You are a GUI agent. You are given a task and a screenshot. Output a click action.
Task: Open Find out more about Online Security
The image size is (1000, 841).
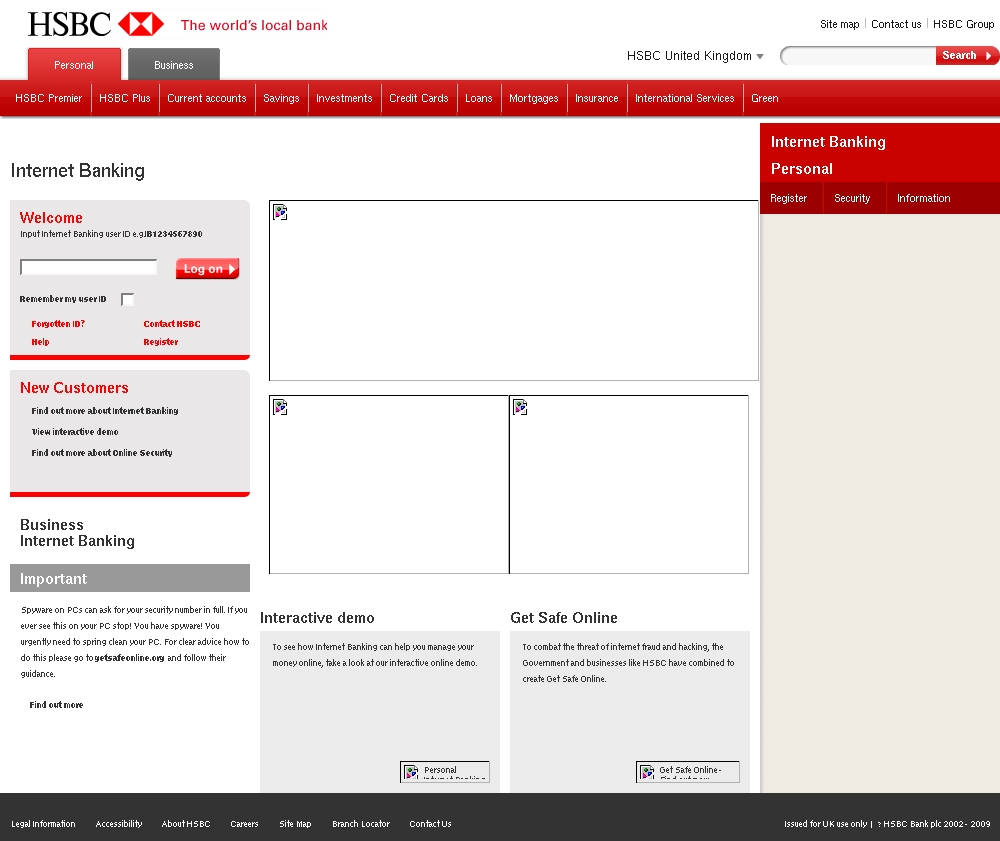102,453
